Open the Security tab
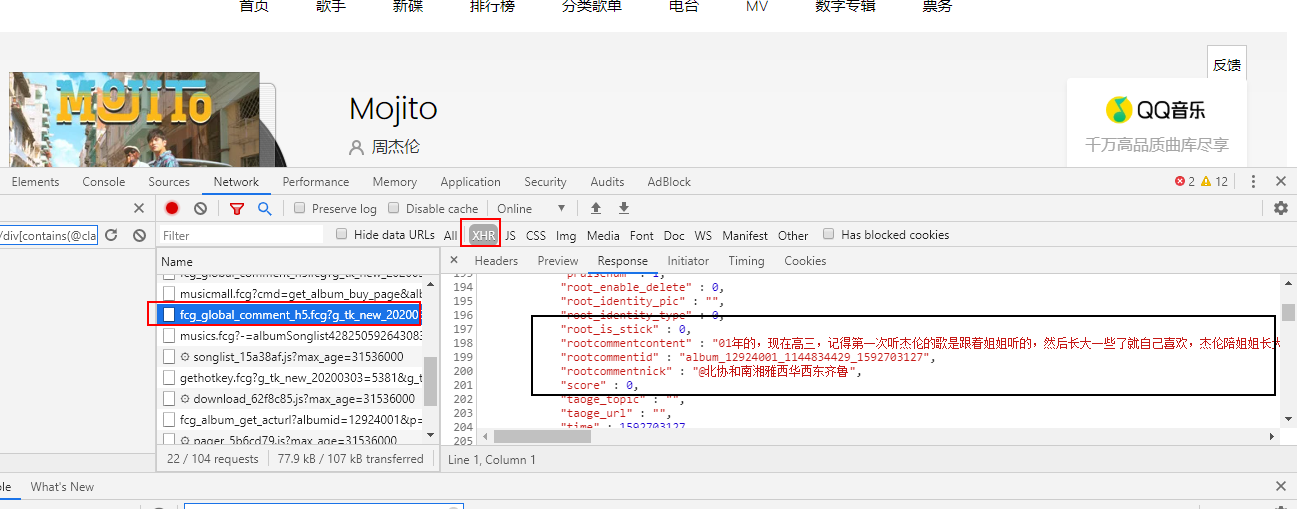1297x509 pixels. point(545,182)
